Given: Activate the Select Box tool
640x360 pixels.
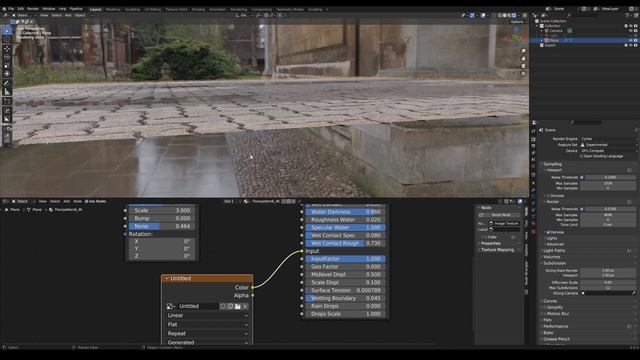Looking at the screenshot, I should click(7, 31).
